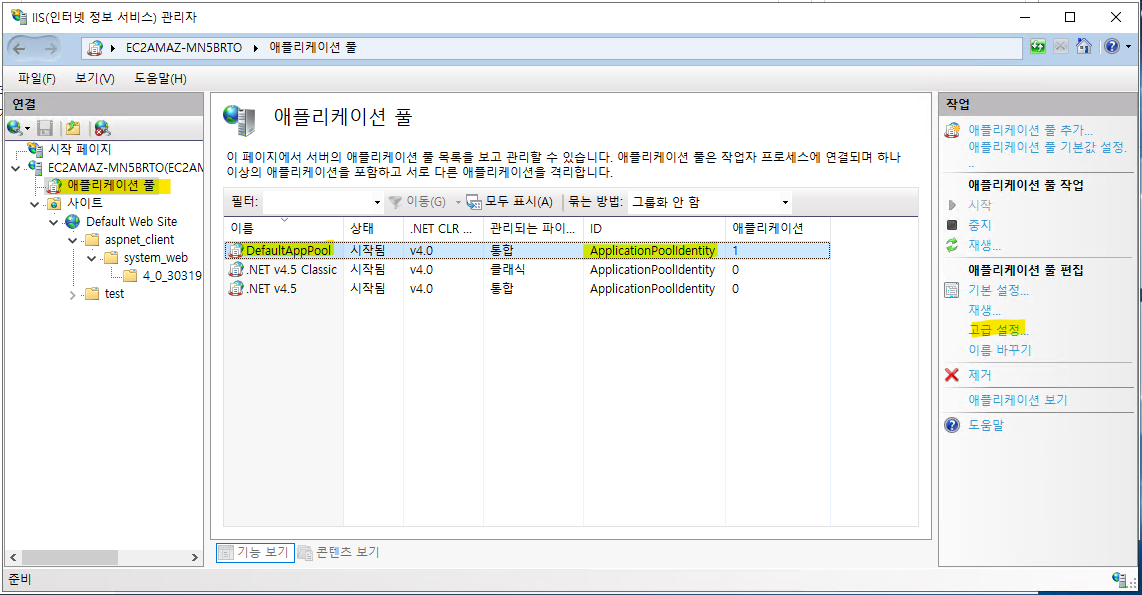Screen dimensions: 1142x595
Task: Click the Delete connection icon in the Connections toolbar
Action: (103, 128)
